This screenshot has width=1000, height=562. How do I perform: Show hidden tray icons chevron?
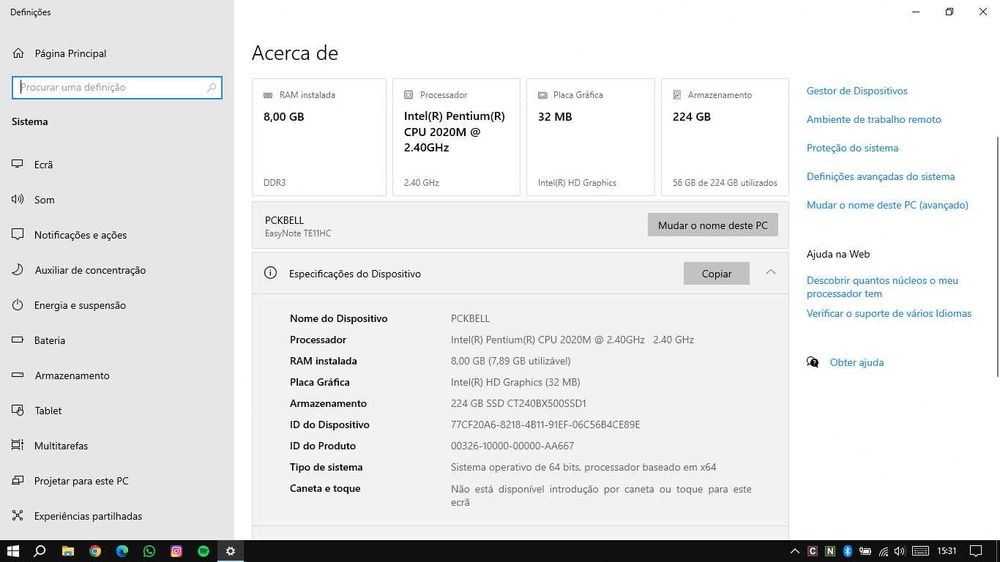(x=795, y=551)
